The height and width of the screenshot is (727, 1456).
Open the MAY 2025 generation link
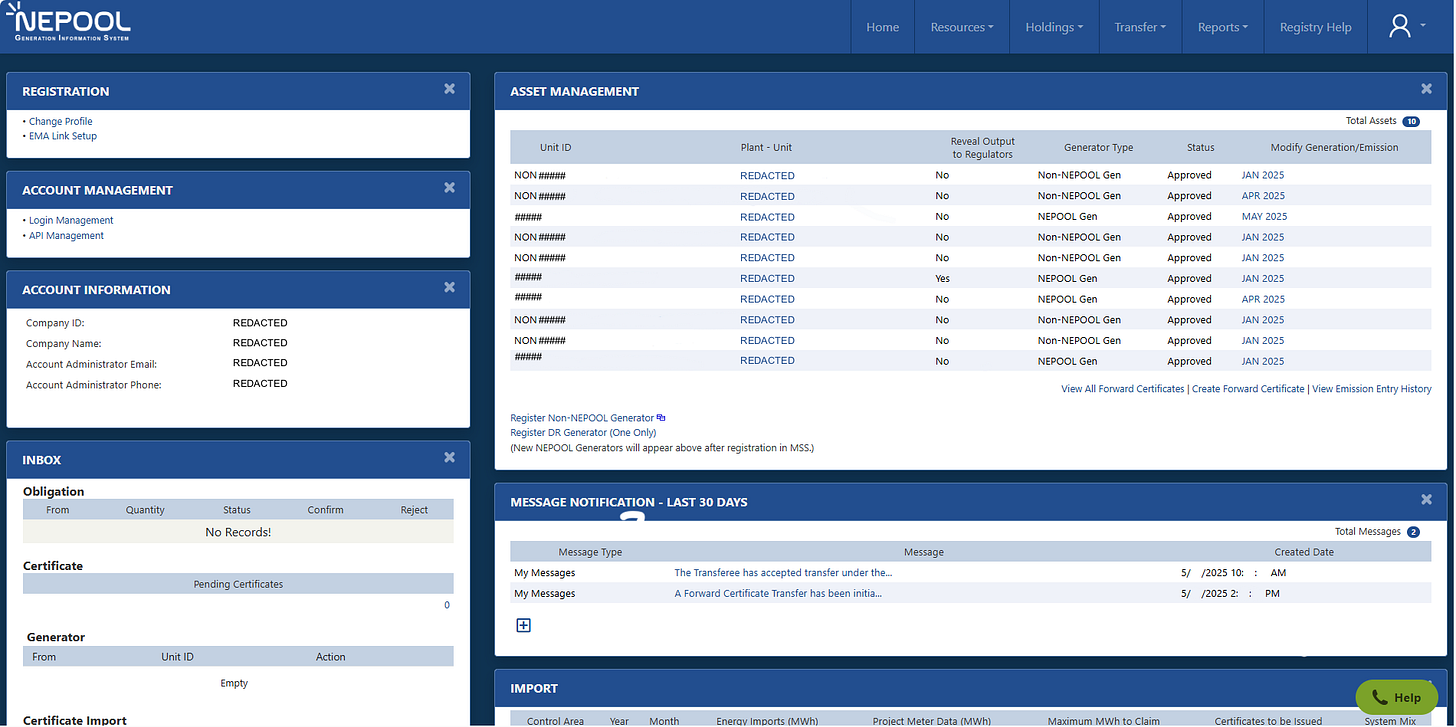click(1264, 217)
